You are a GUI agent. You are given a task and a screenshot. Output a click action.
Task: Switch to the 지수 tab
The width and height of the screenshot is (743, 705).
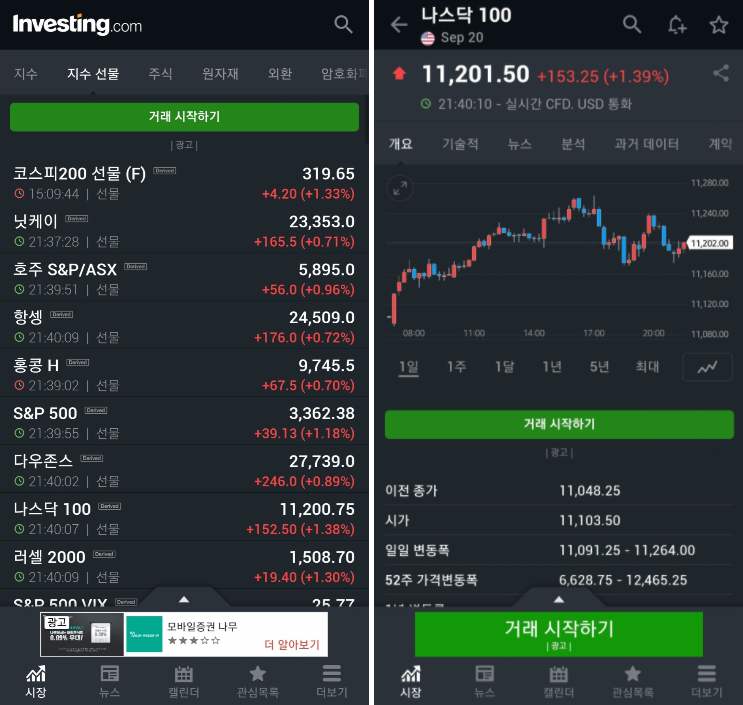(26, 73)
